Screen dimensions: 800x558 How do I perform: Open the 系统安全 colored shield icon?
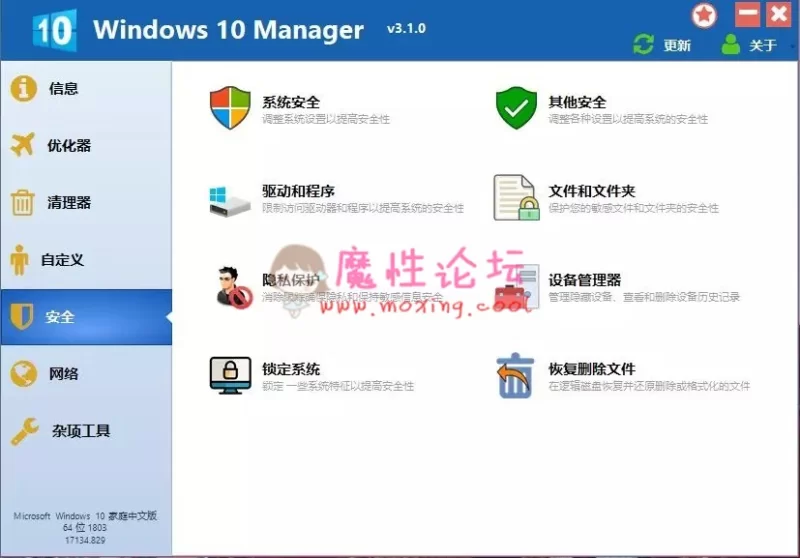click(x=230, y=108)
